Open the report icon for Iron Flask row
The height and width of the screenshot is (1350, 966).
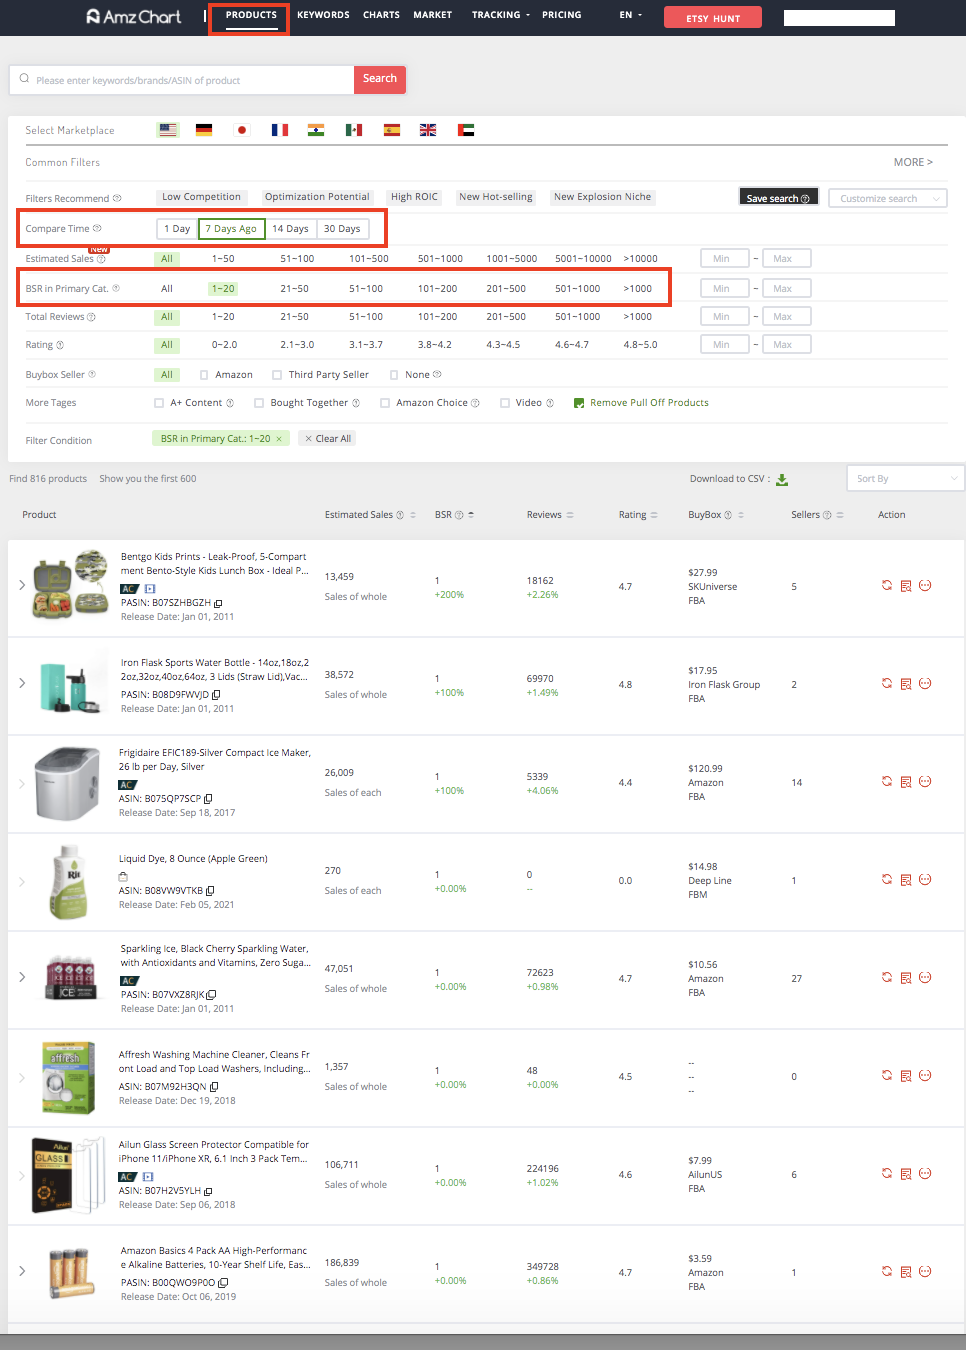(906, 684)
